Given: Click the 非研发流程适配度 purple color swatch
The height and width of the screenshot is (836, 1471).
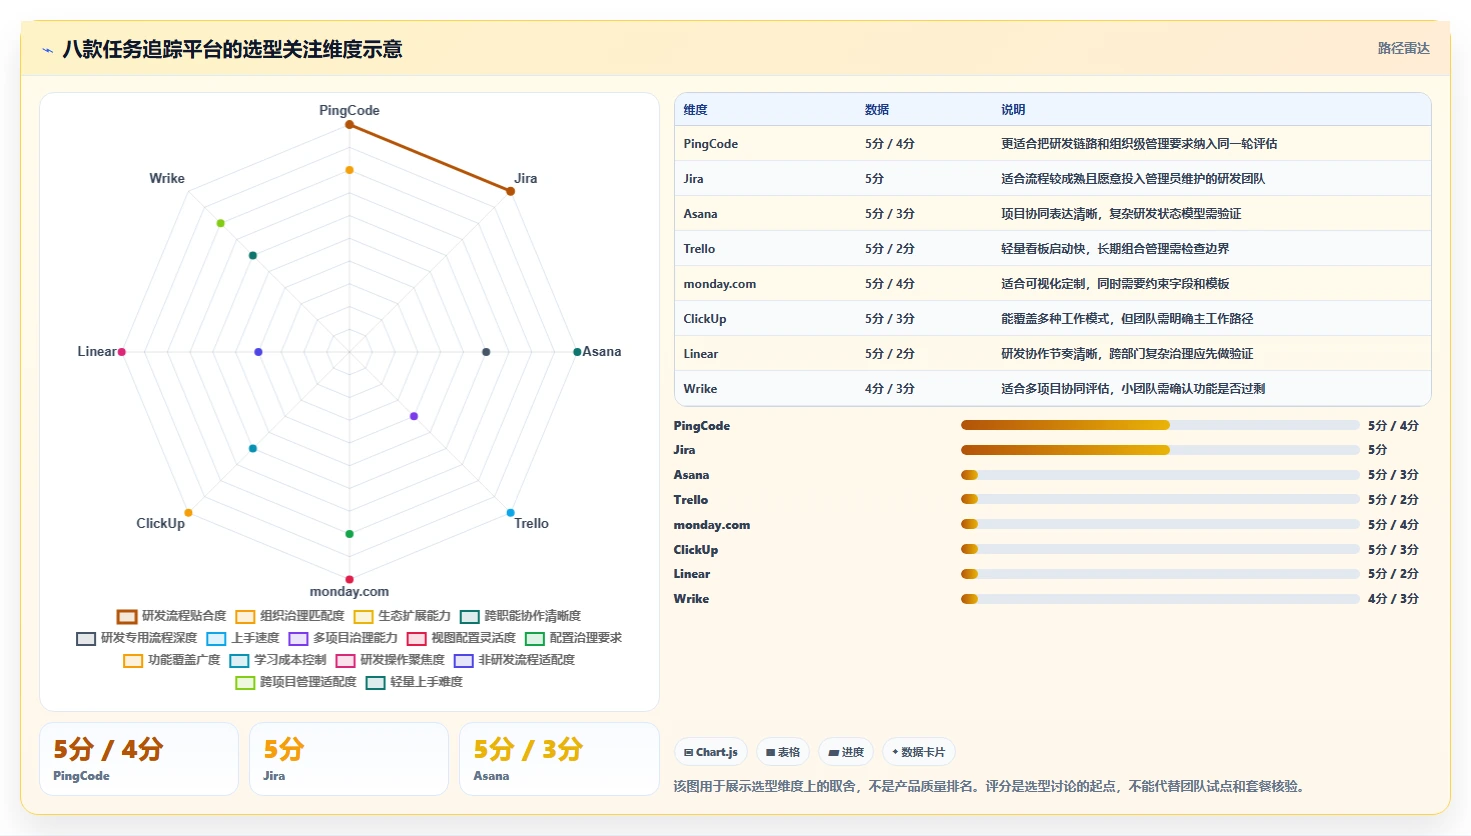Looking at the screenshot, I should point(463,660).
